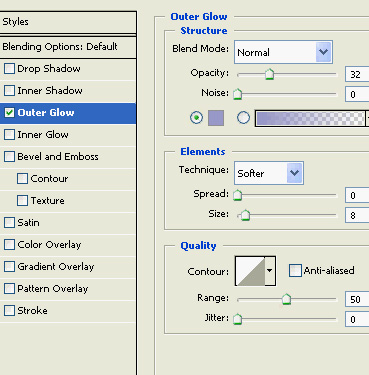This screenshot has height=375, width=369.
Task: Click the solid glow color swatch
Action: tap(216, 118)
